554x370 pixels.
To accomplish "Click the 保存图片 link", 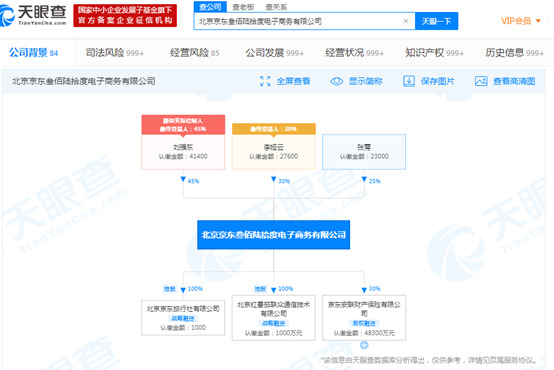I will coord(437,81).
